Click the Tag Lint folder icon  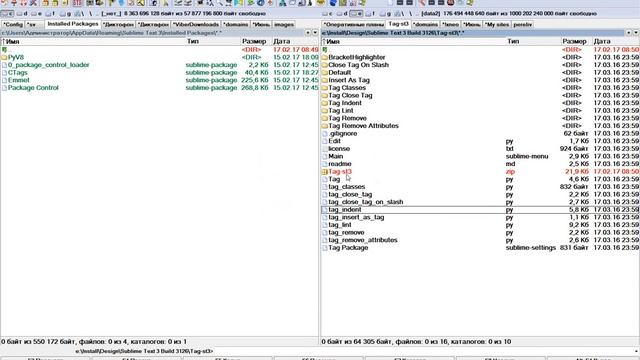click(325, 111)
